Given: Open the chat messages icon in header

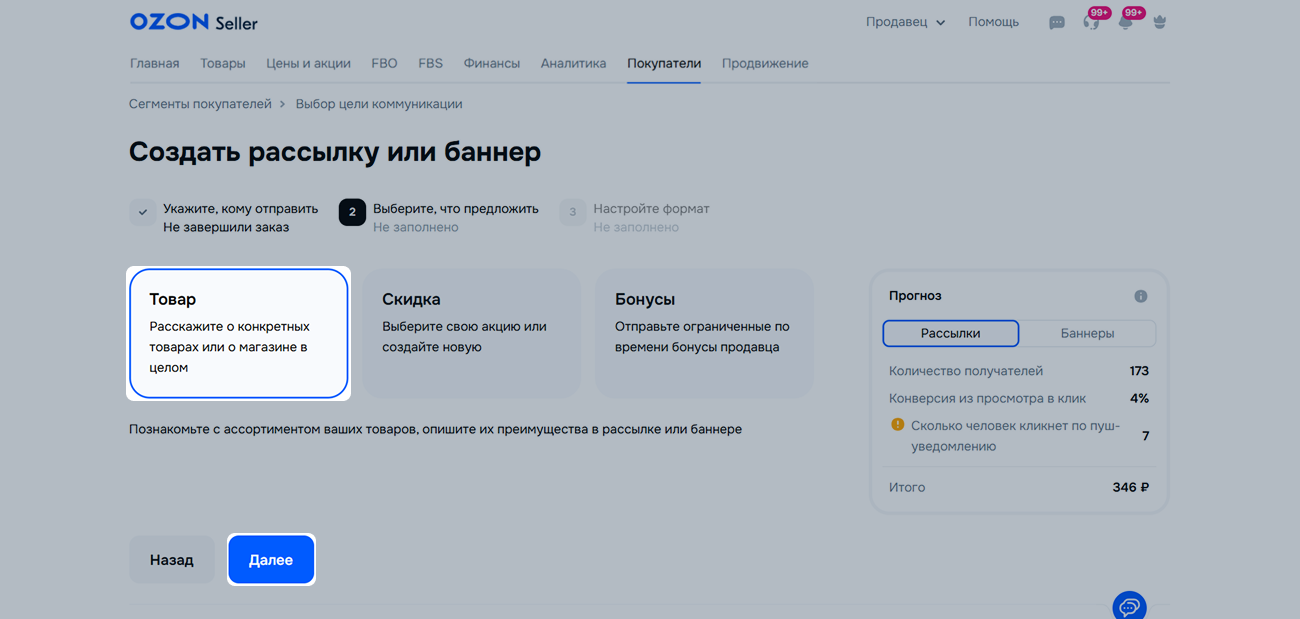Looking at the screenshot, I should coord(1056,23).
